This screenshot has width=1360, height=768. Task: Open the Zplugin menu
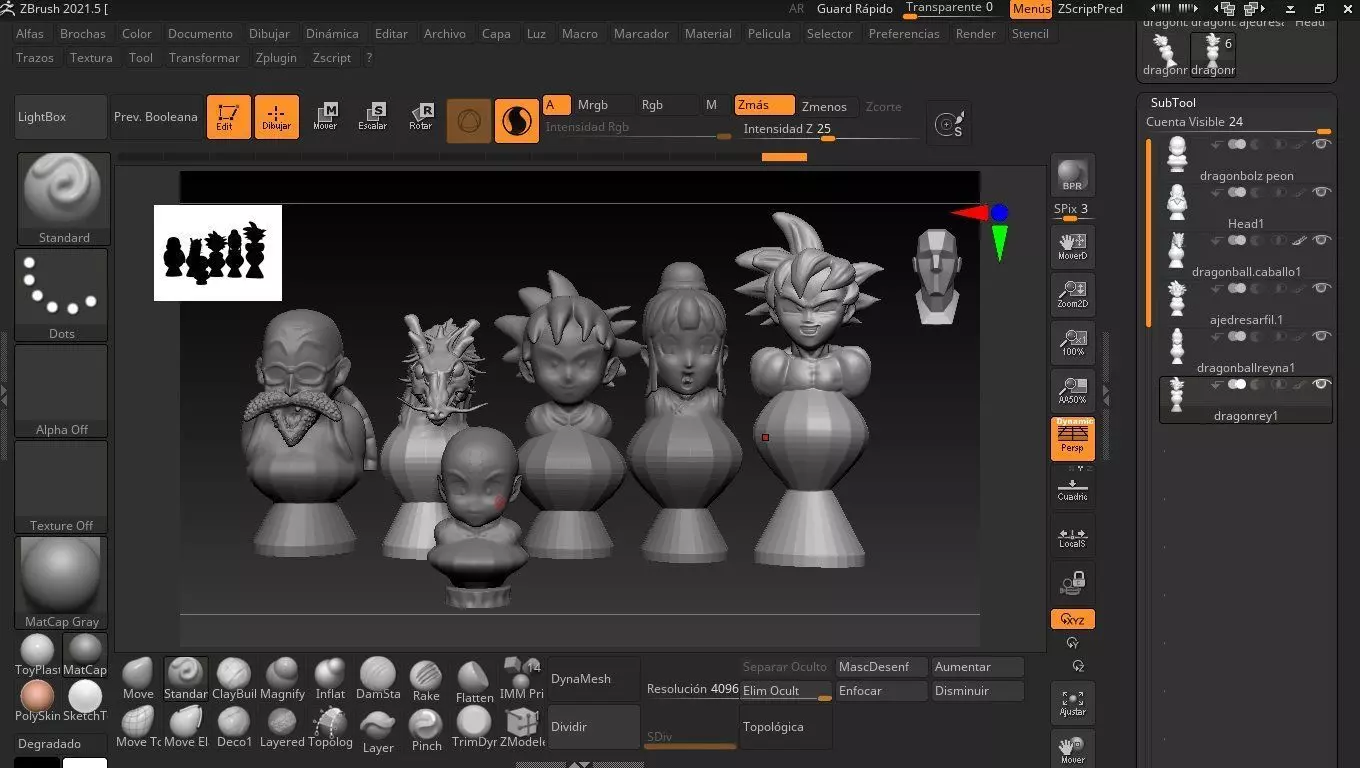pos(276,57)
